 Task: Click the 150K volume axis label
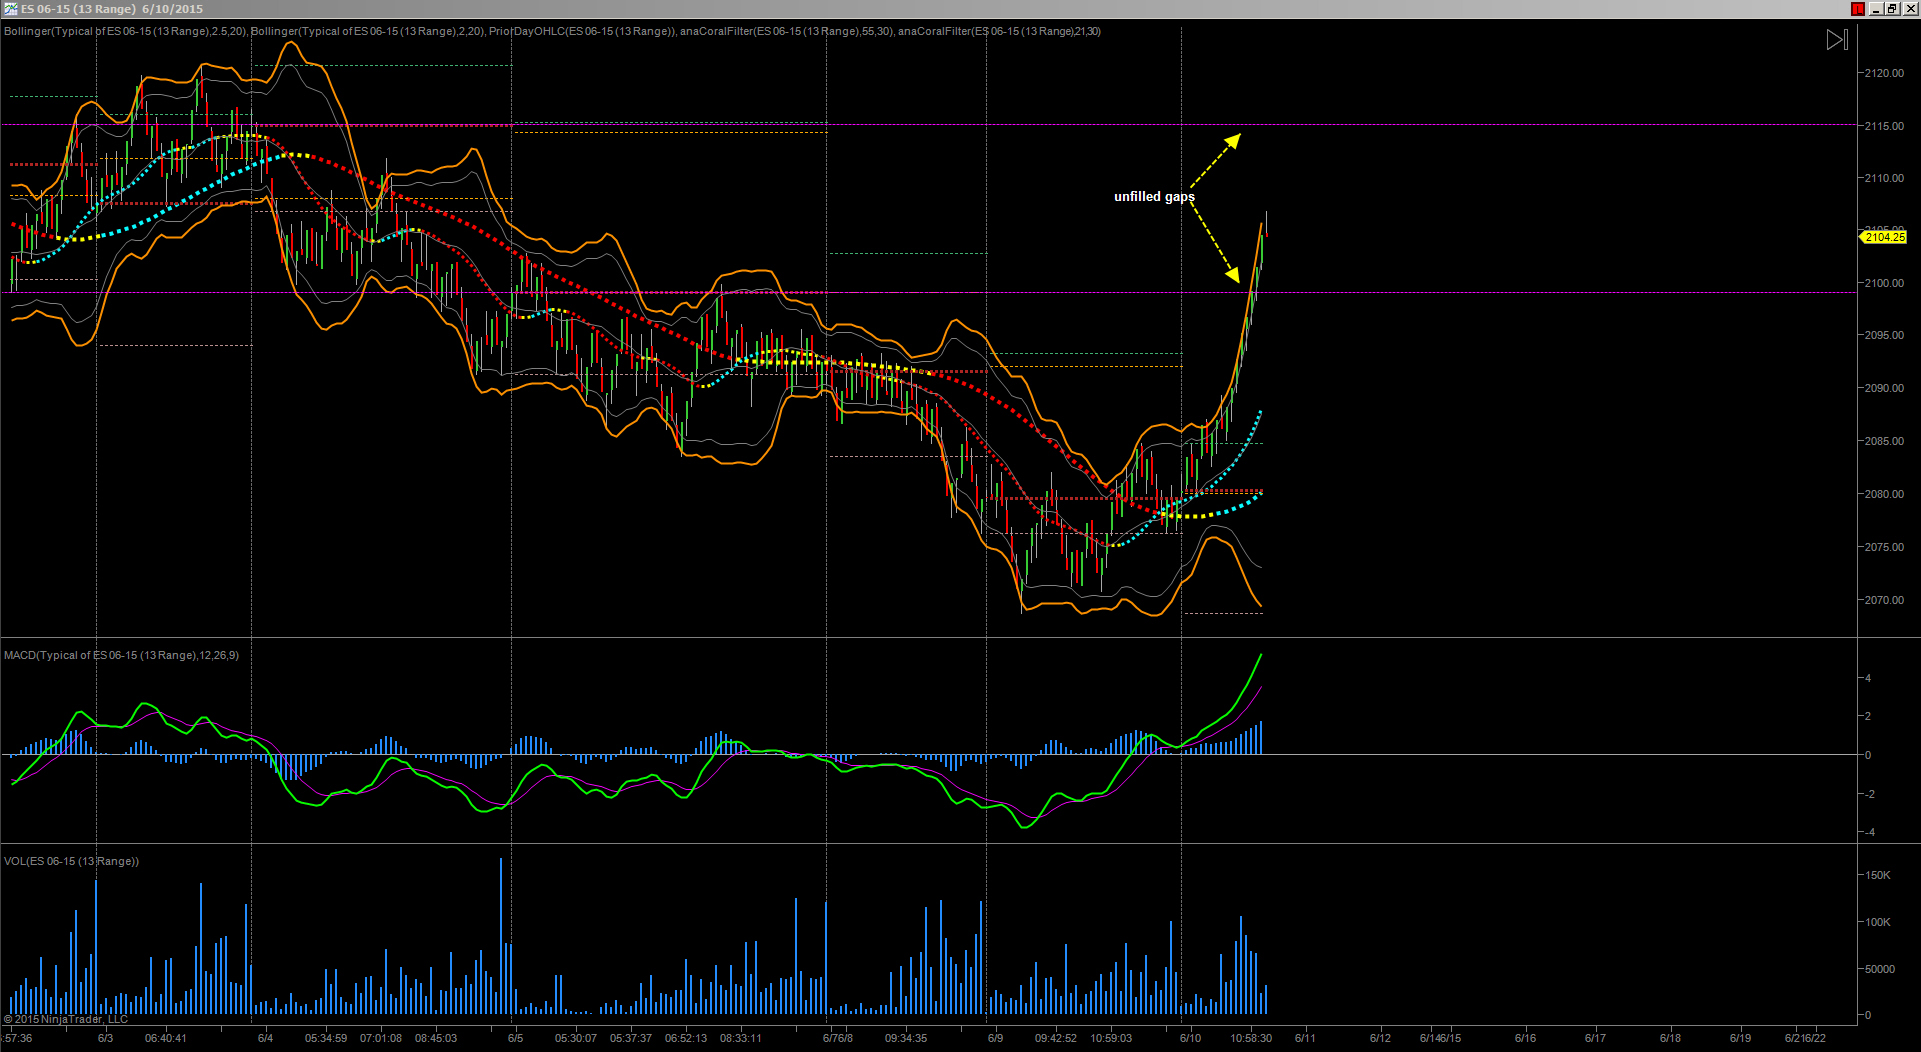(1878, 875)
